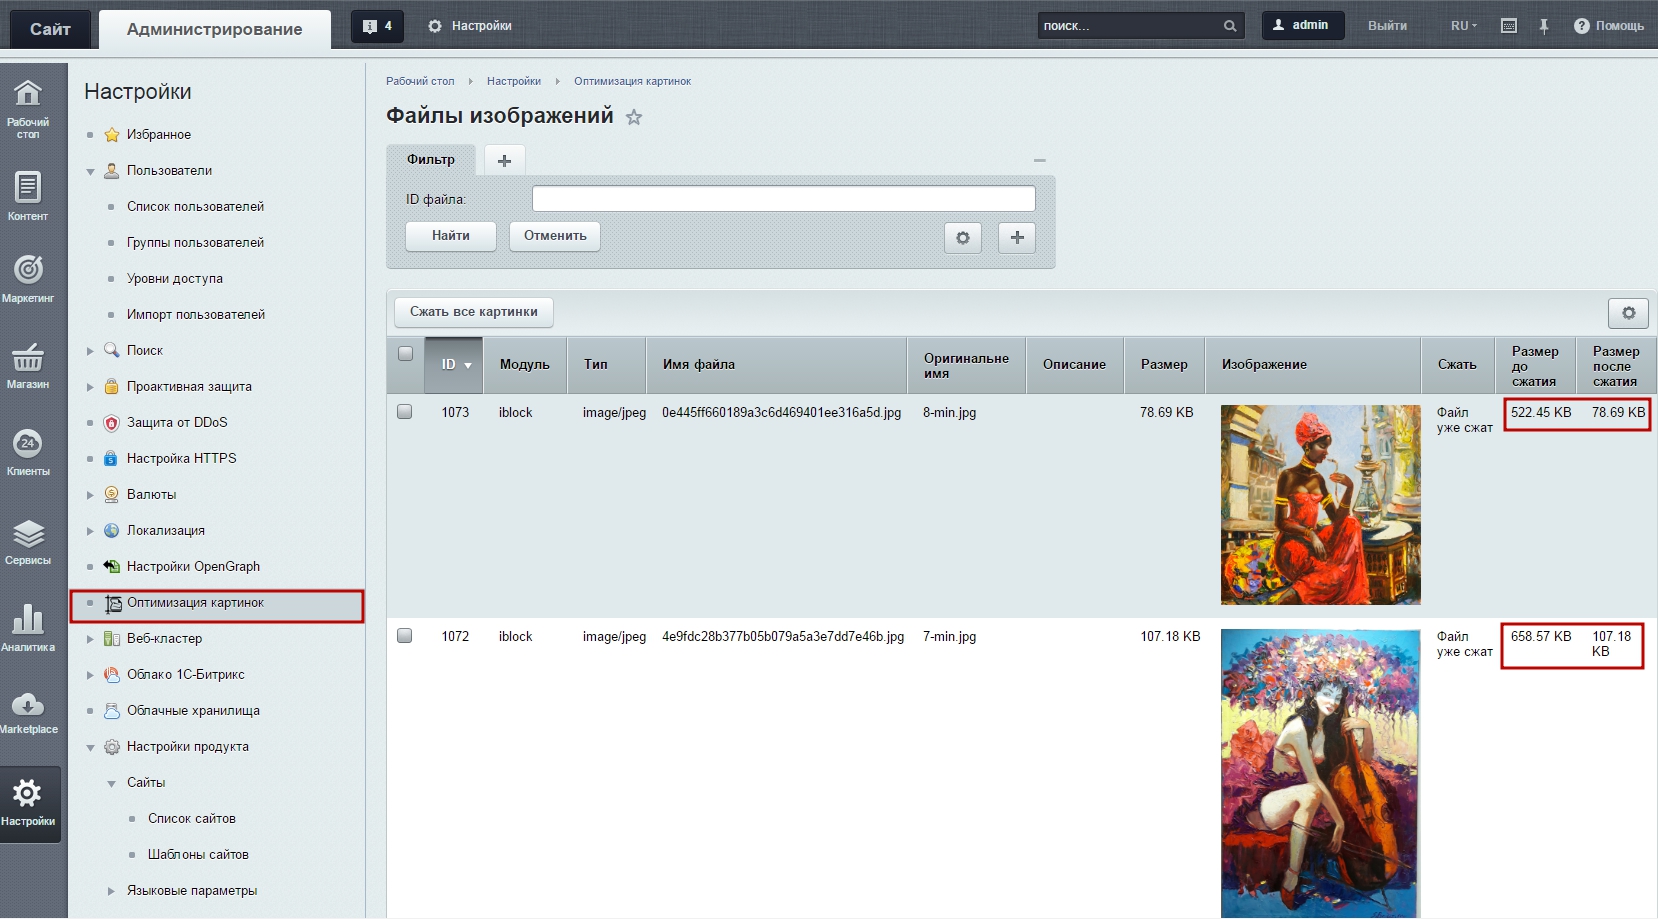
Task: Add a new filter tab with plus
Action: click(504, 160)
